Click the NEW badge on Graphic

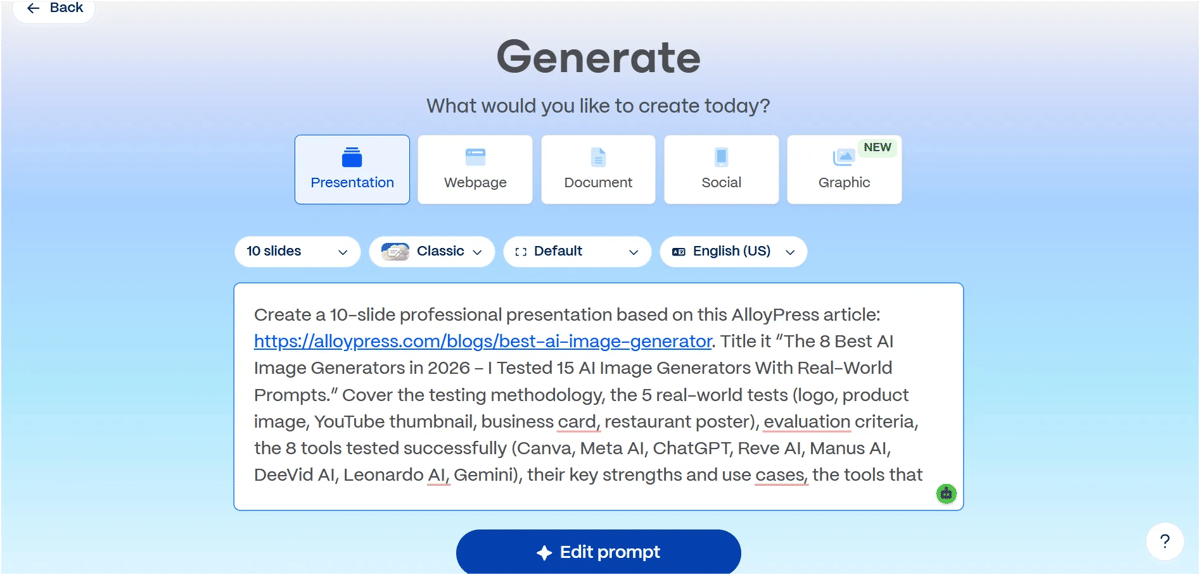(877, 147)
